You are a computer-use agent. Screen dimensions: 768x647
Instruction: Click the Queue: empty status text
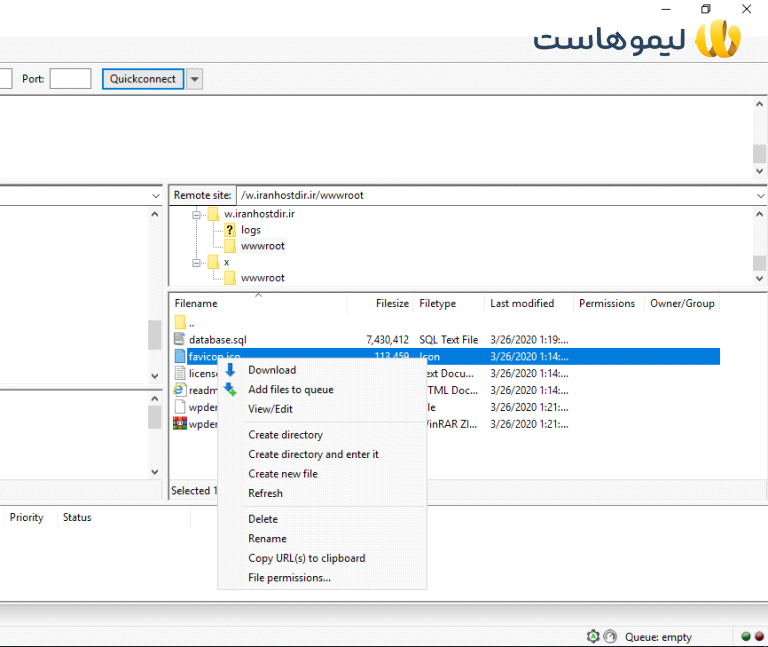pyautogui.click(x=658, y=637)
